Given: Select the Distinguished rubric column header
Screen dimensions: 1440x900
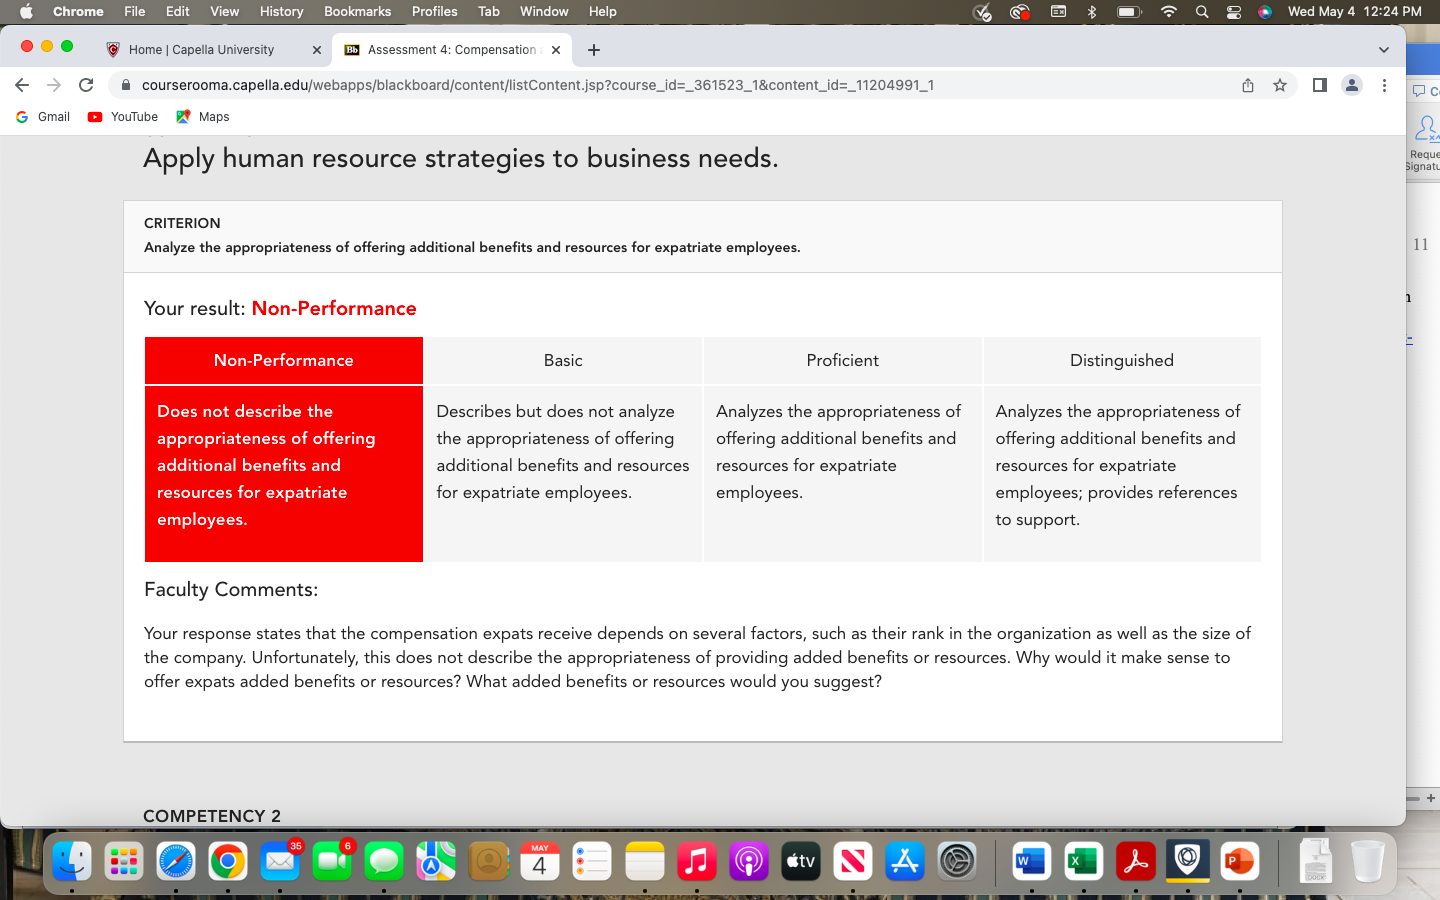Looking at the screenshot, I should 1122,360.
